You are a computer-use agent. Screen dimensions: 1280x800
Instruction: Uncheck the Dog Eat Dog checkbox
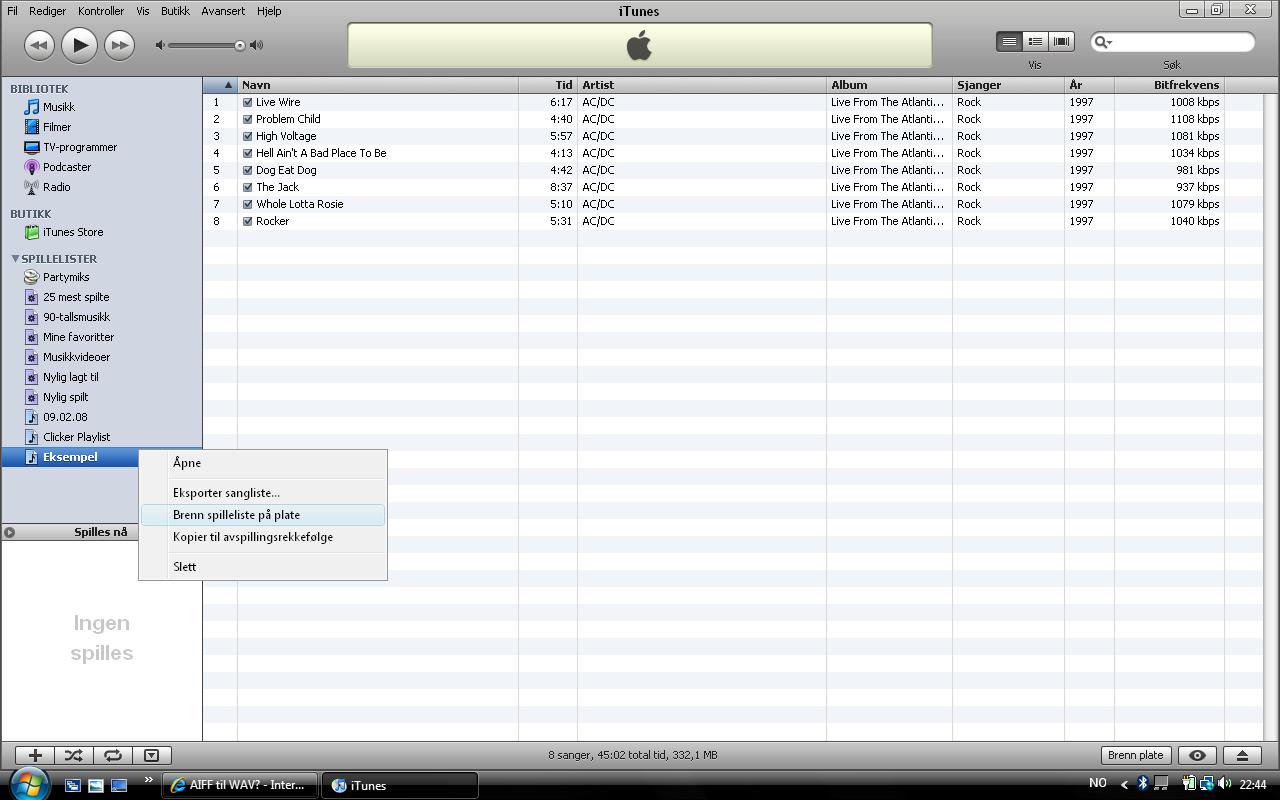pos(248,170)
